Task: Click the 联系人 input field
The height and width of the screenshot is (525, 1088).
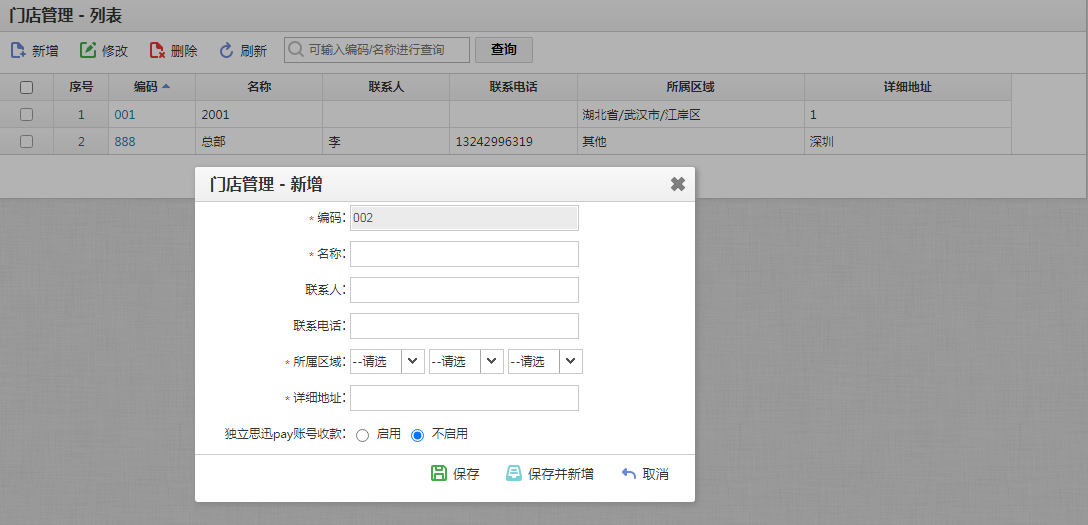Action: (464, 290)
